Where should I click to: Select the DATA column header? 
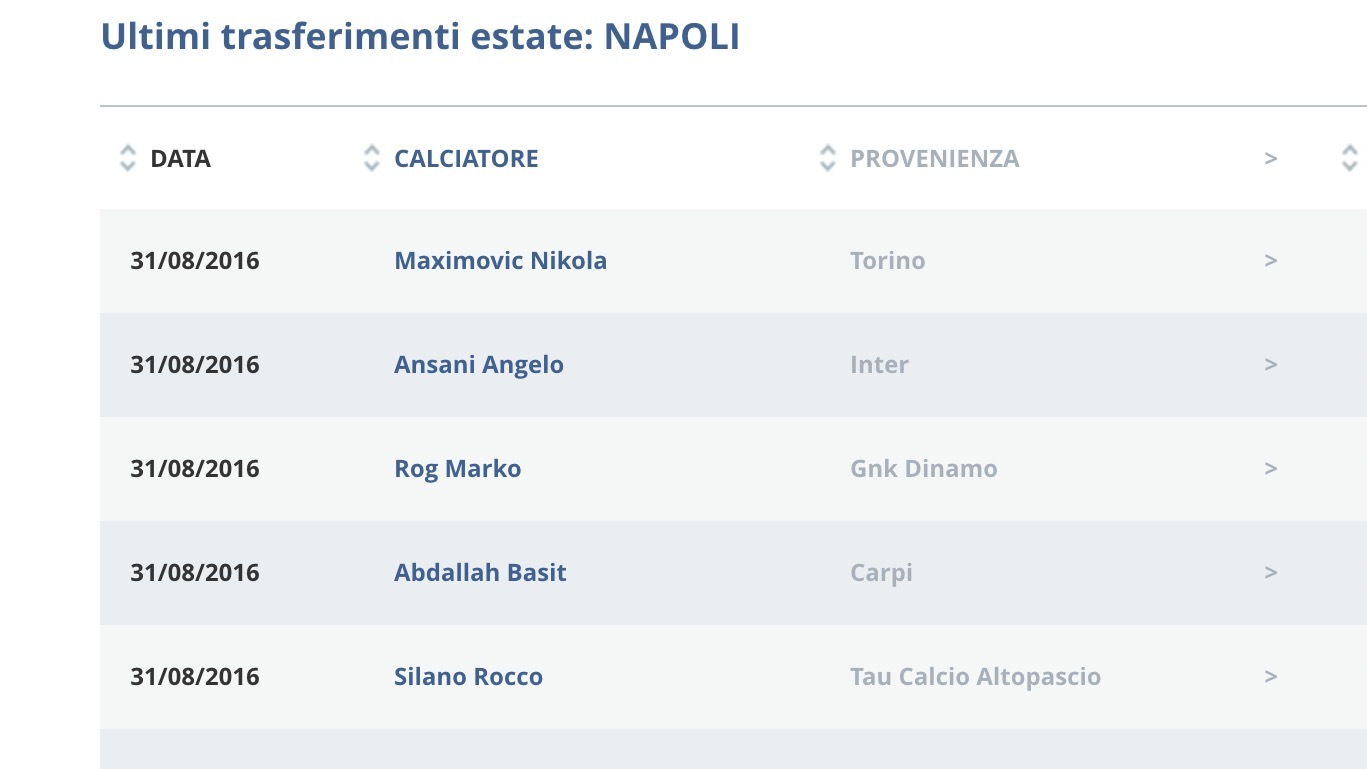pos(180,159)
